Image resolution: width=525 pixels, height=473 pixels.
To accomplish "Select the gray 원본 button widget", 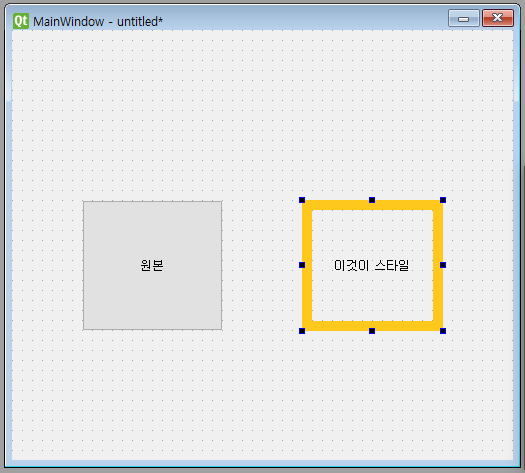I will pos(152,265).
